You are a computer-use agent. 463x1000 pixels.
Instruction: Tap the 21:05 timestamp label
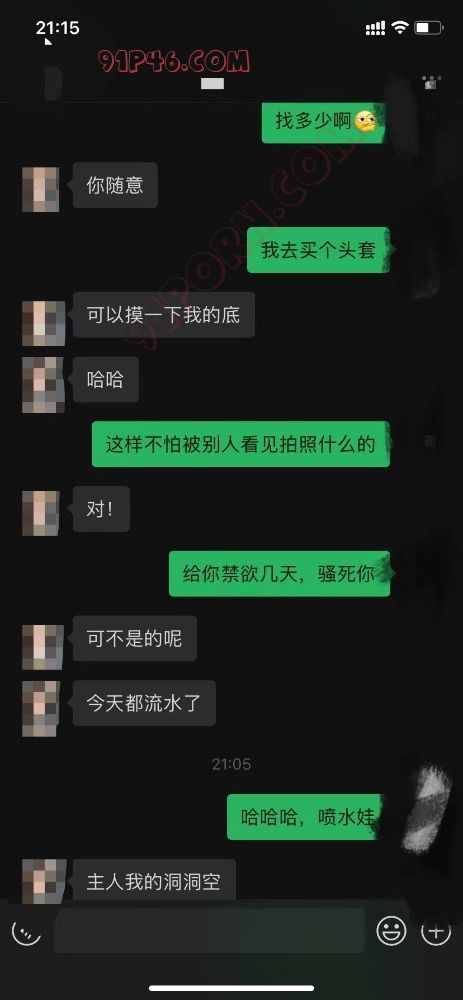click(x=231, y=763)
